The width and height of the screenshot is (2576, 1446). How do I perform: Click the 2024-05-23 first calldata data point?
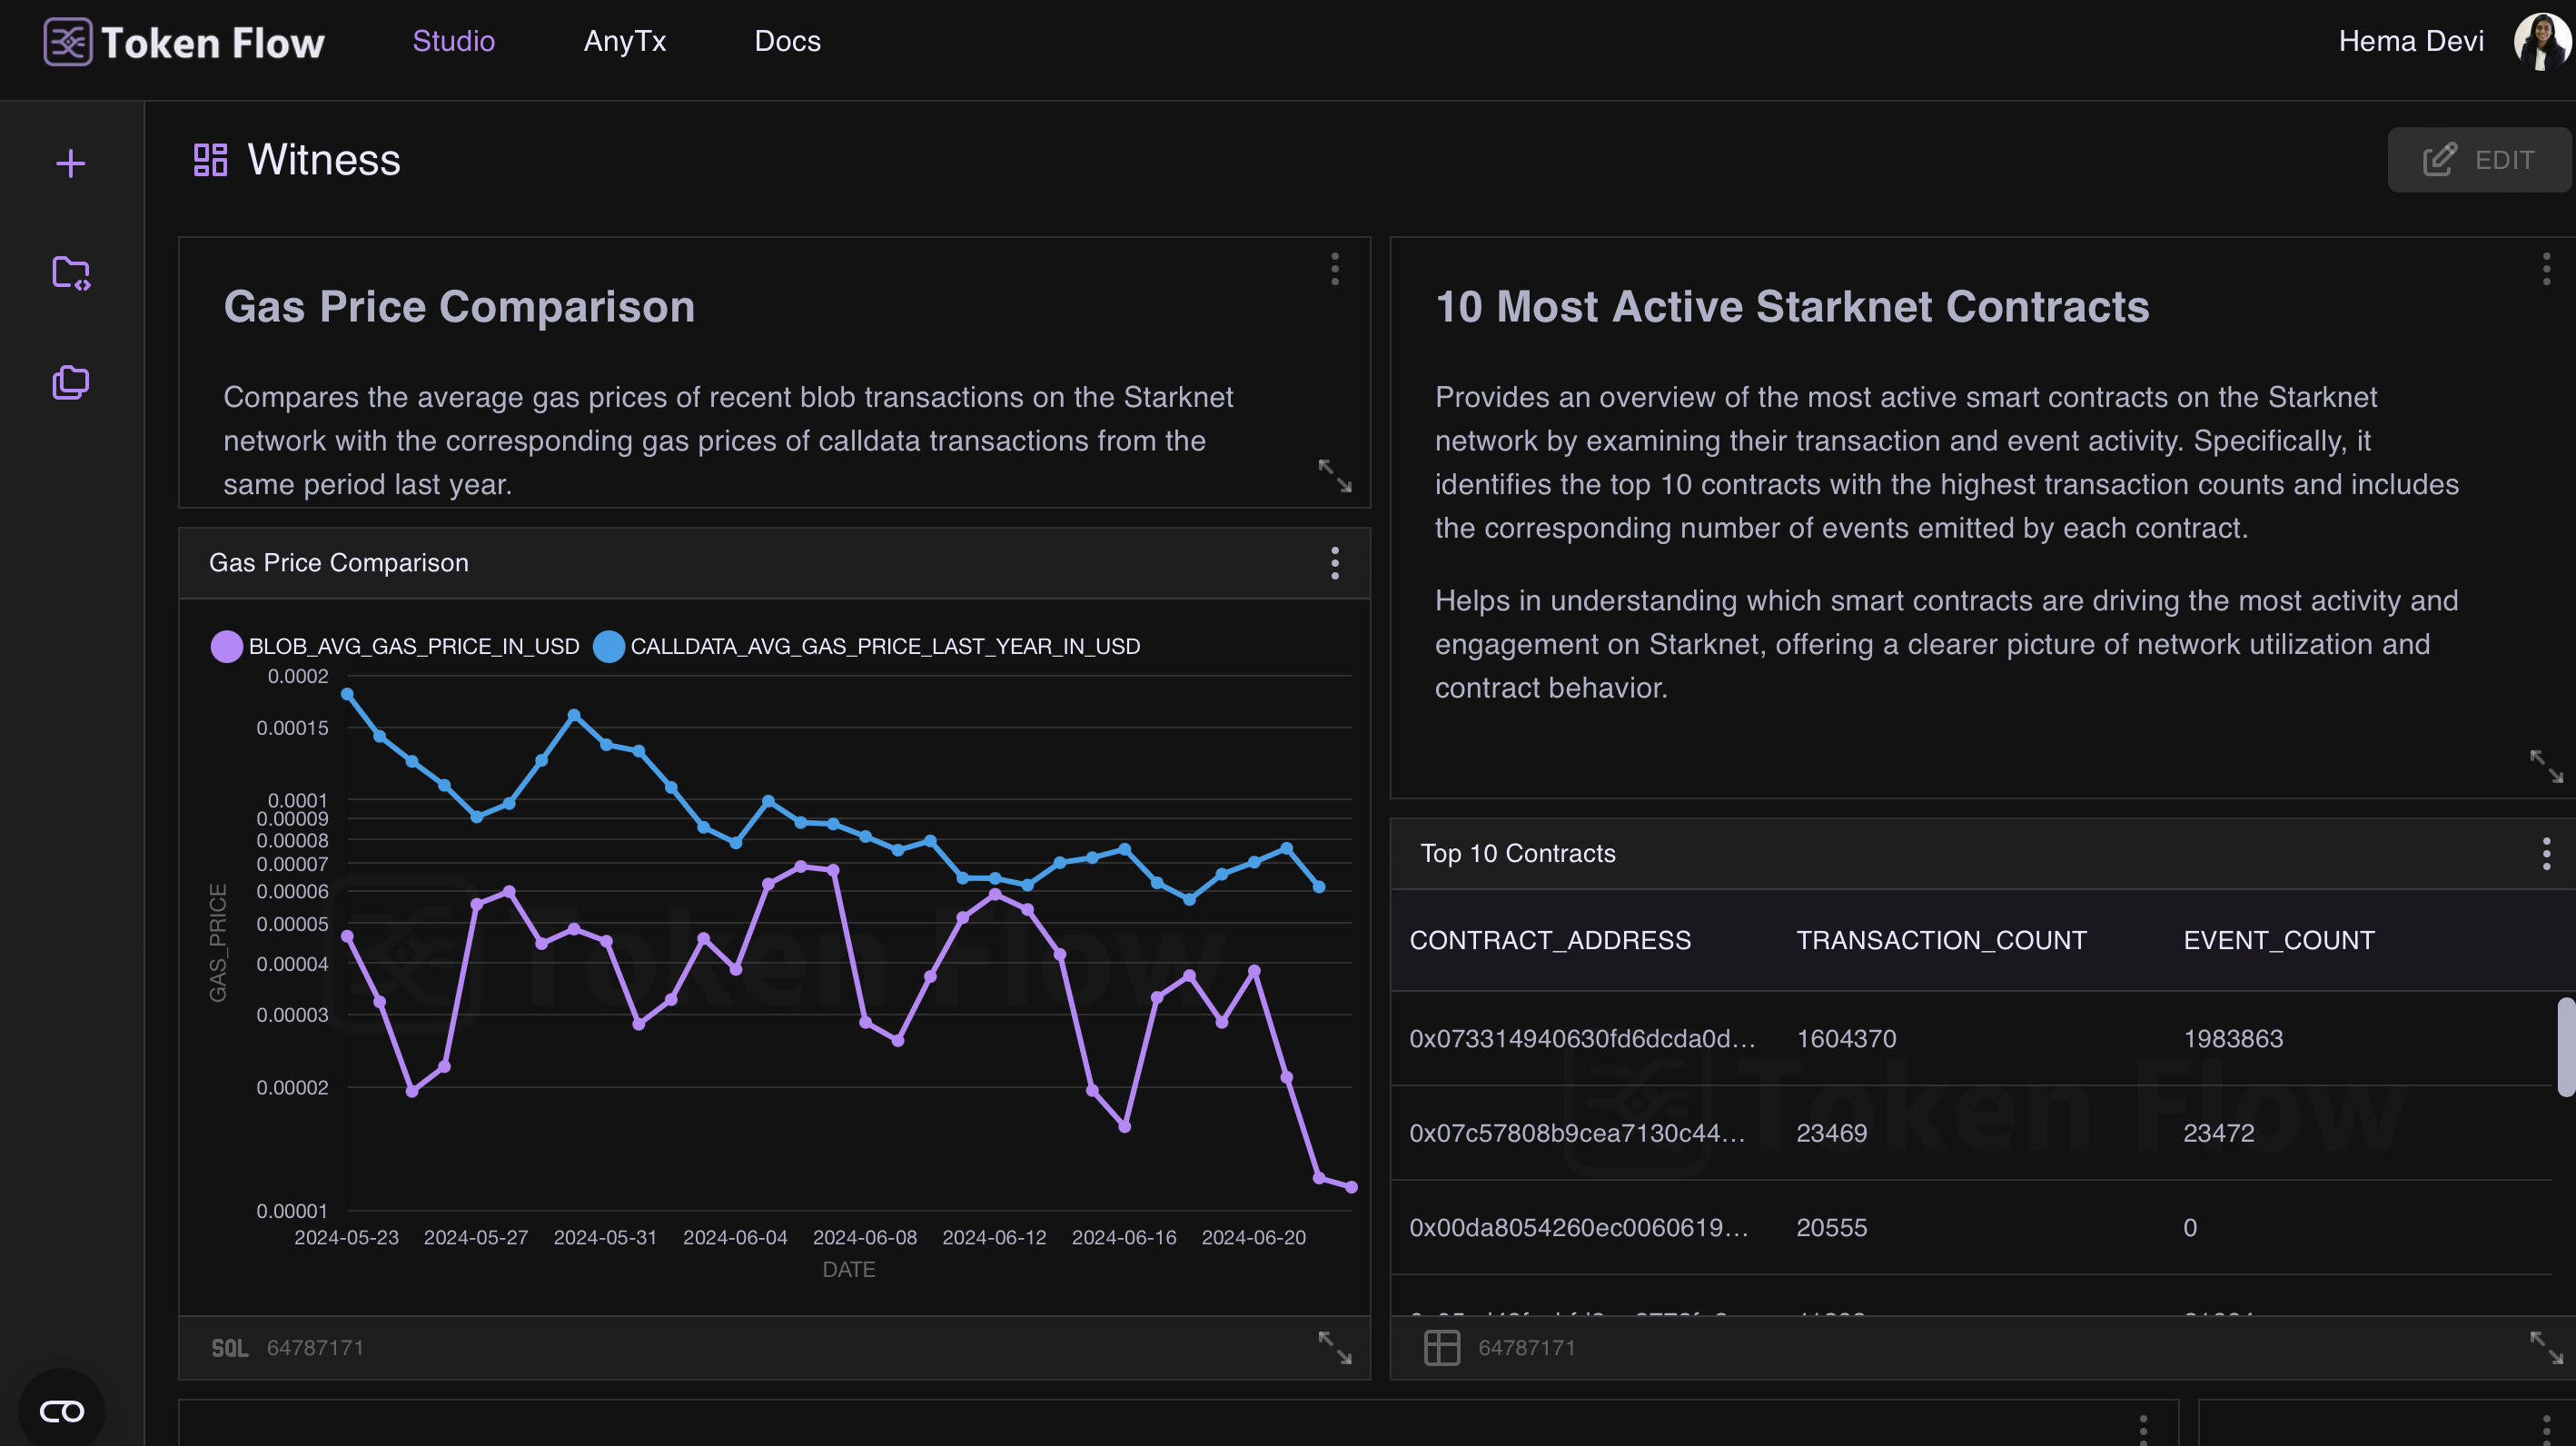[x=347, y=693]
